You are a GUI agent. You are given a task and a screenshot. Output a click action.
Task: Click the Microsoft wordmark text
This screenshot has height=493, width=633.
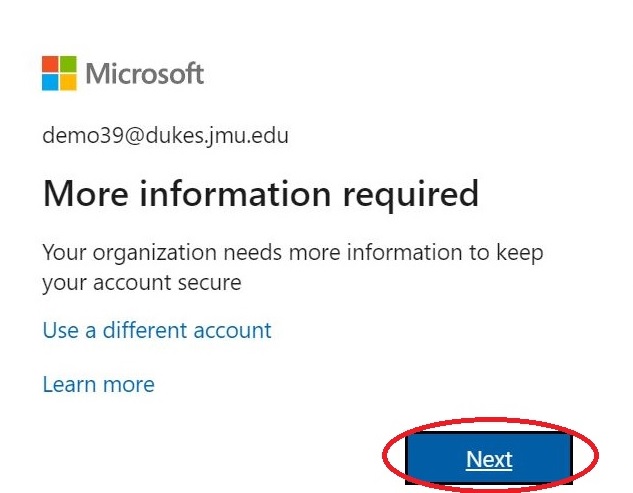pyautogui.click(x=145, y=73)
